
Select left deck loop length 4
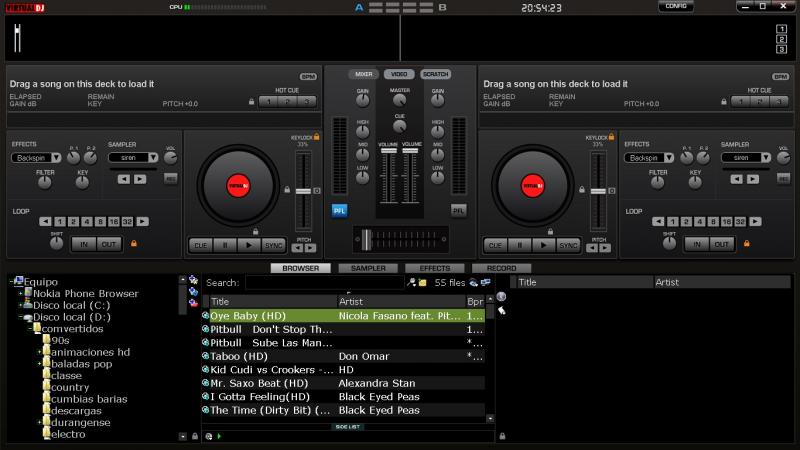coord(87,221)
